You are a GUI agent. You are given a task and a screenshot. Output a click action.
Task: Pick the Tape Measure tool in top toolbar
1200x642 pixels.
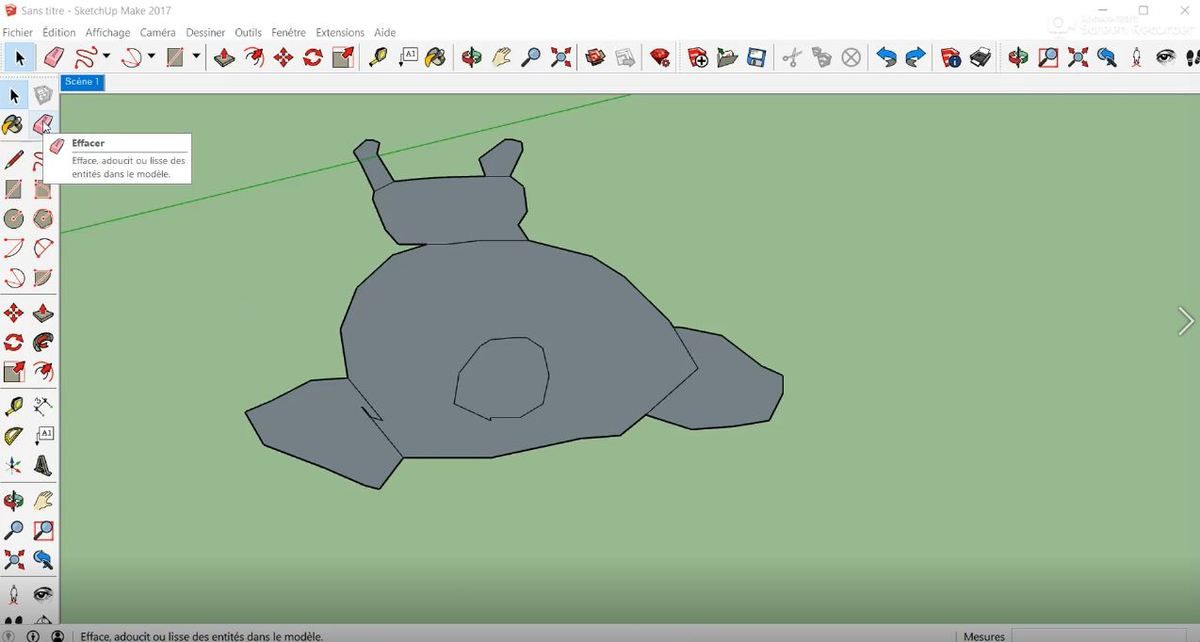(x=378, y=57)
